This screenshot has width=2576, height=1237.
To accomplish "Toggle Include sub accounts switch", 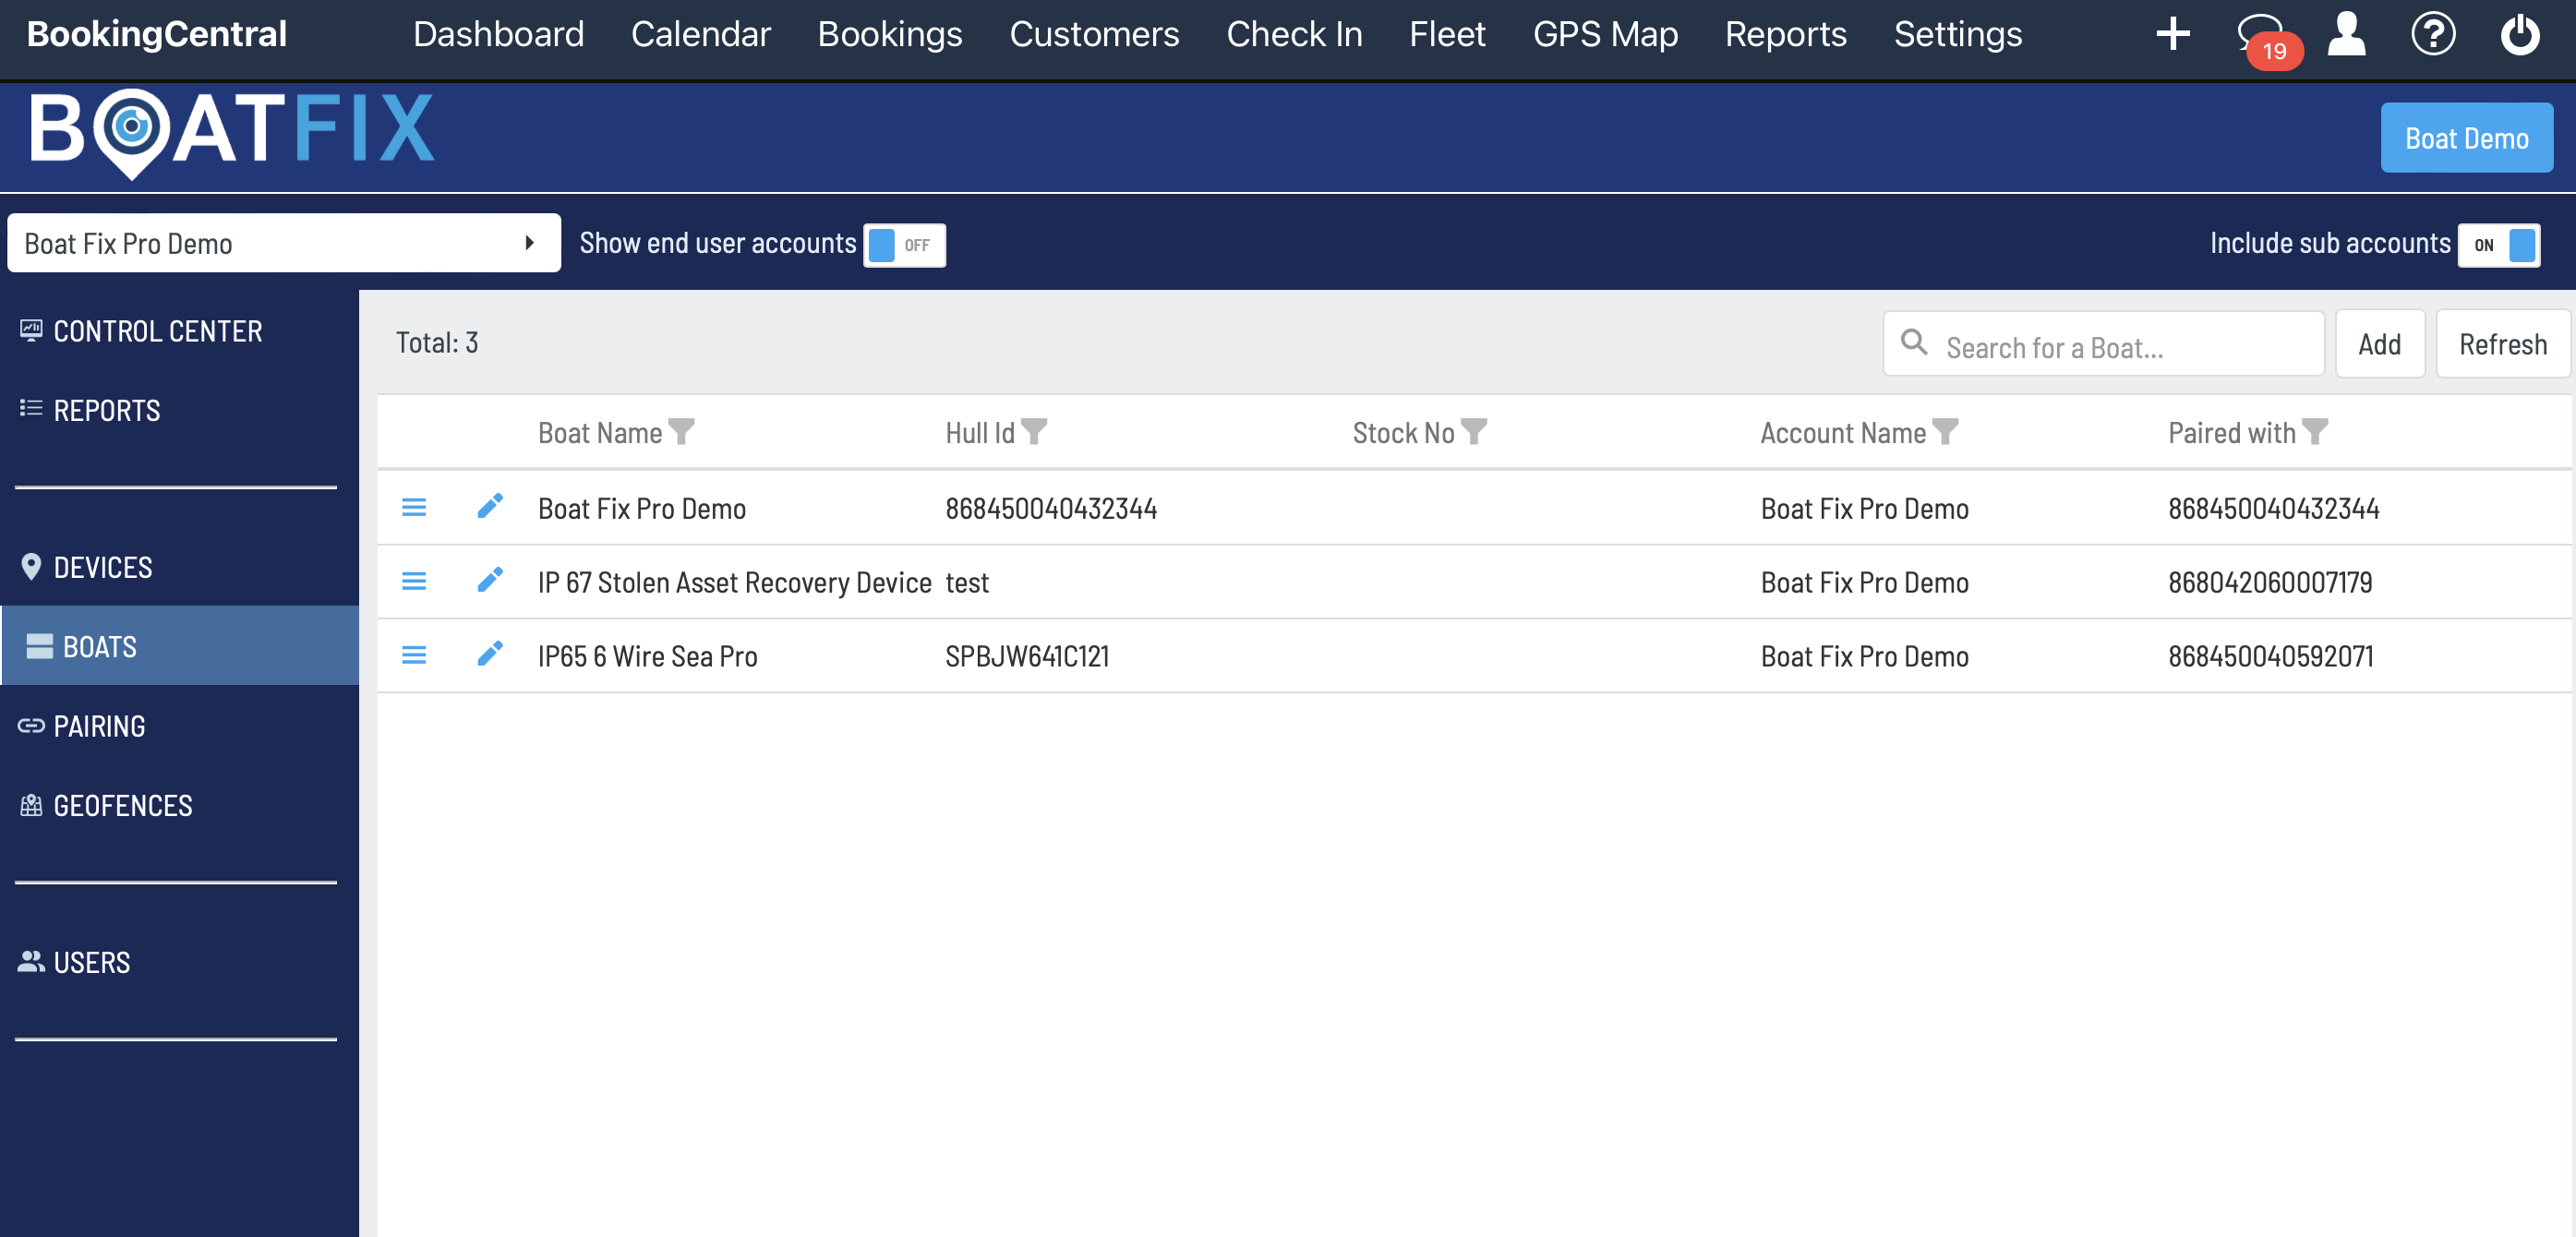I will coord(2498,245).
